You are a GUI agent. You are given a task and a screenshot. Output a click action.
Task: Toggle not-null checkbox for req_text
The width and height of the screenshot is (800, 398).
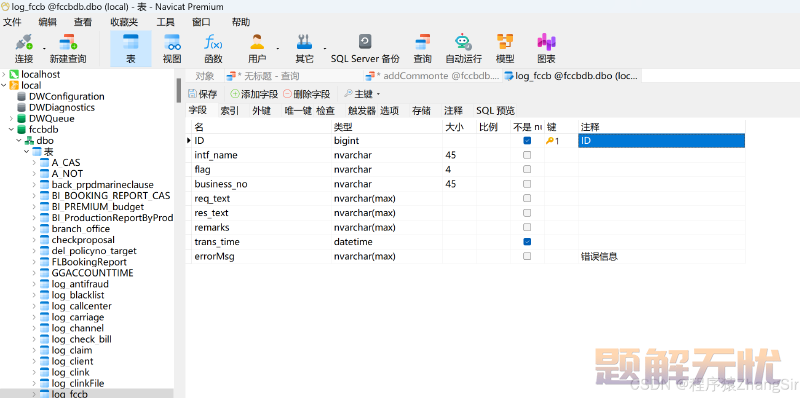pos(527,198)
